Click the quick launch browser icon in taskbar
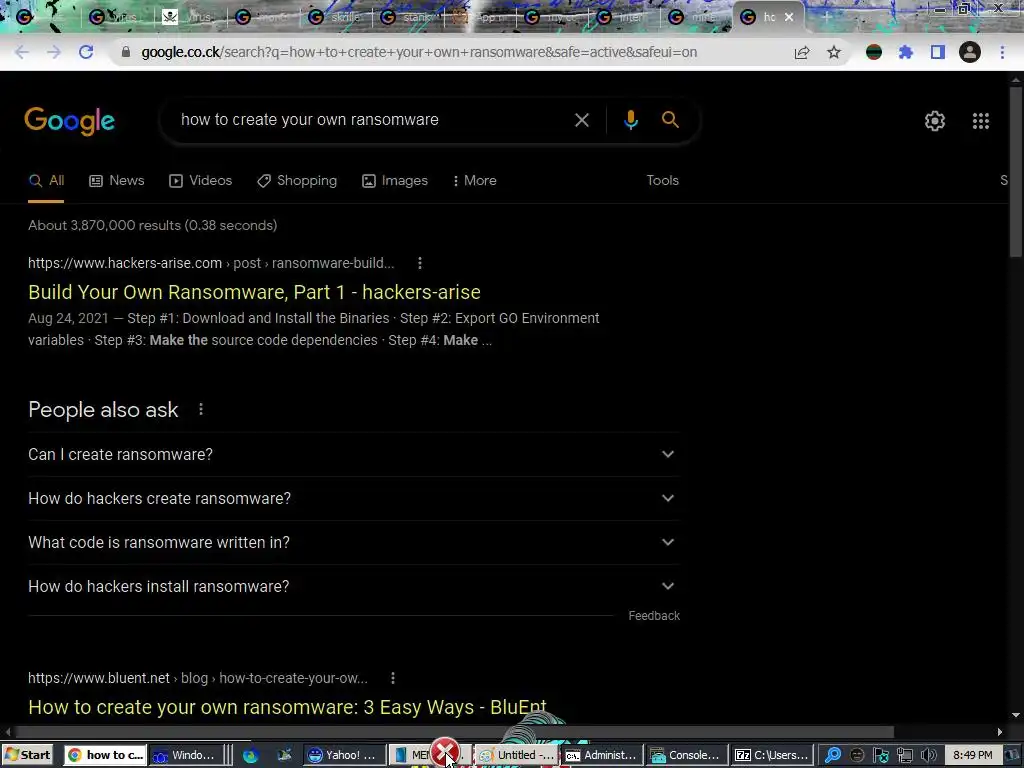Viewport: 1024px width, 768px height. [251, 756]
